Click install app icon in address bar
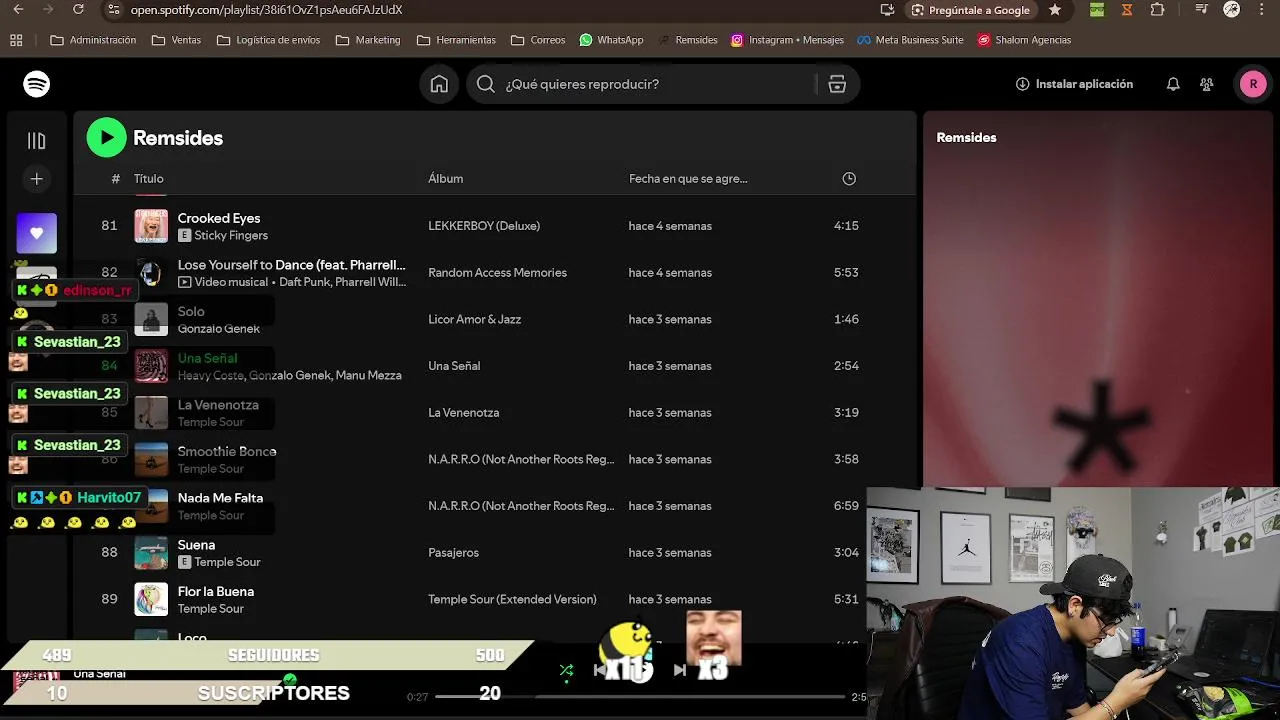Viewport: 1280px width, 720px height. click(x=887, y=10)
